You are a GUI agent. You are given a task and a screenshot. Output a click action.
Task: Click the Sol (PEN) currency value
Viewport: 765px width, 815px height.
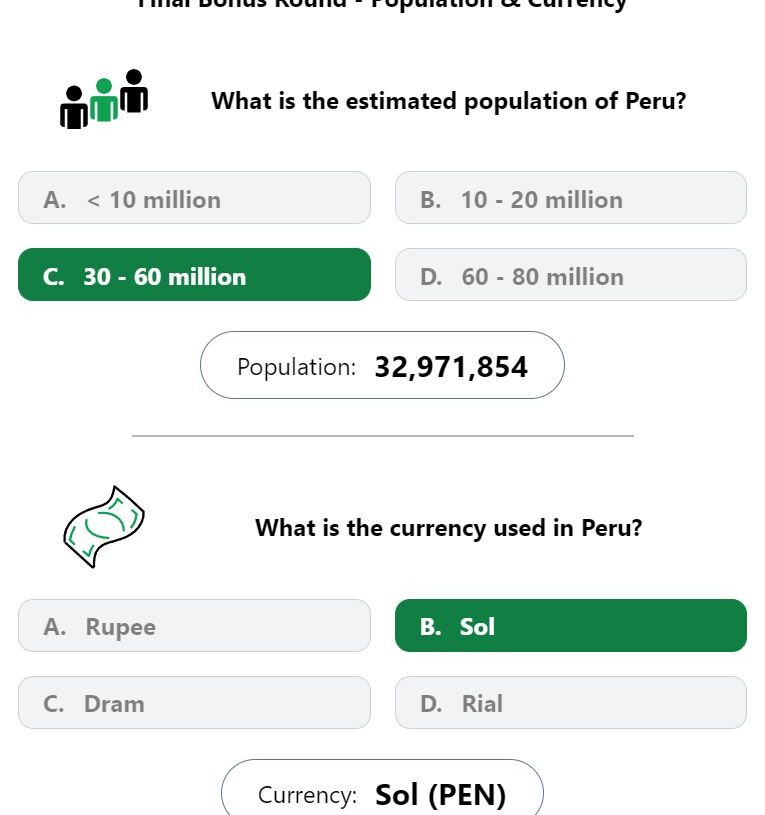(440, 795)
